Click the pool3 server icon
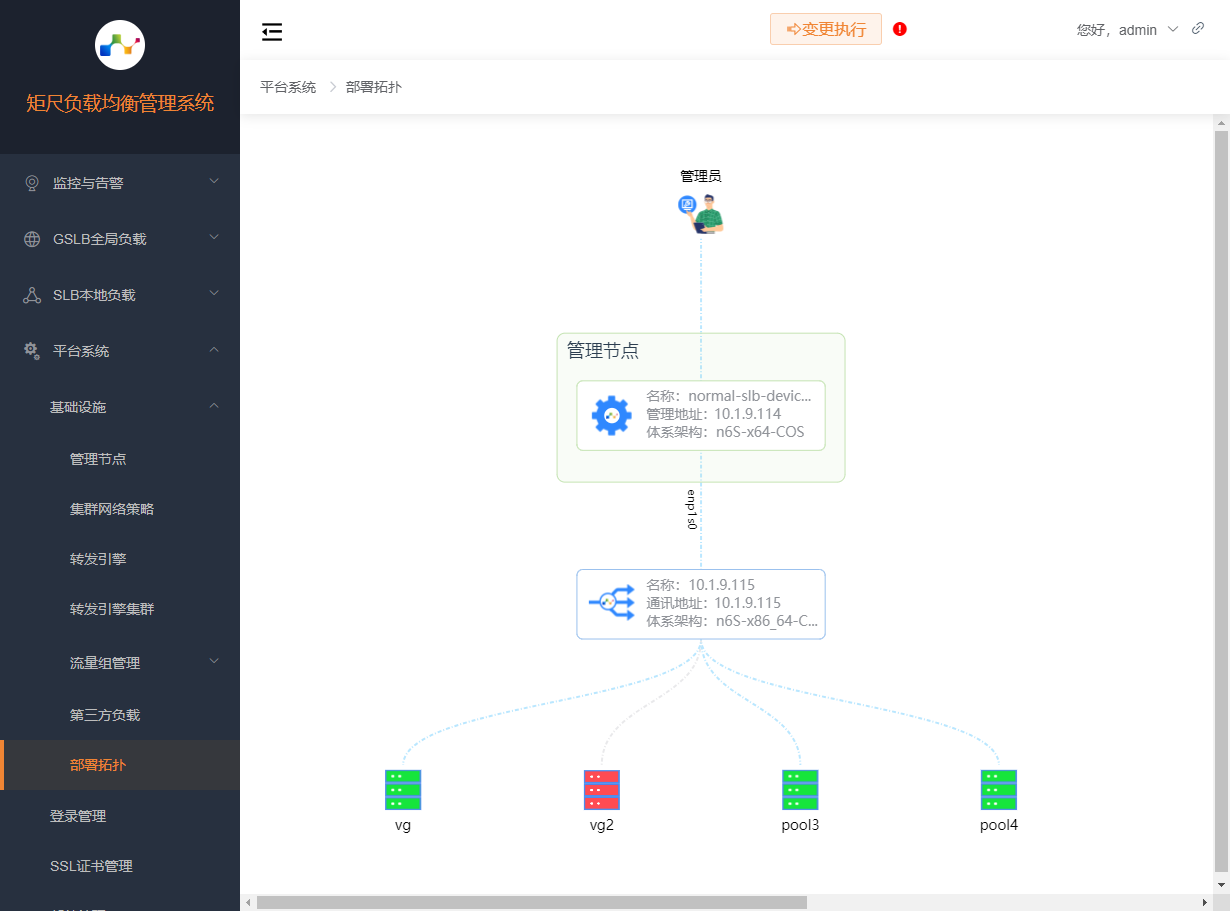The image size is (1230, 911). [800, 789]
